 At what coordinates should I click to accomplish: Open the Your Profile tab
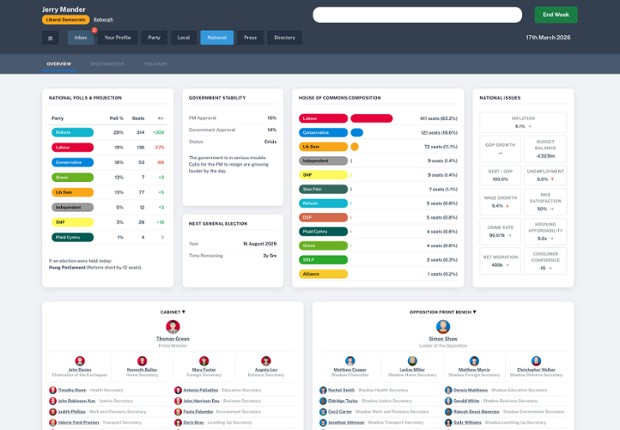click(x=117, y=38)
